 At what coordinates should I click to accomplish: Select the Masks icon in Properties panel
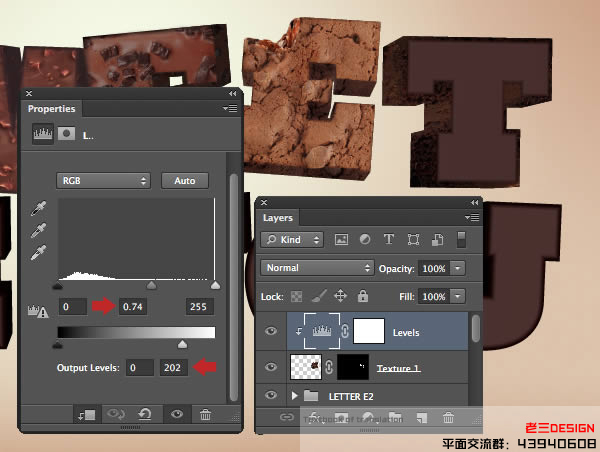[66, 134]
